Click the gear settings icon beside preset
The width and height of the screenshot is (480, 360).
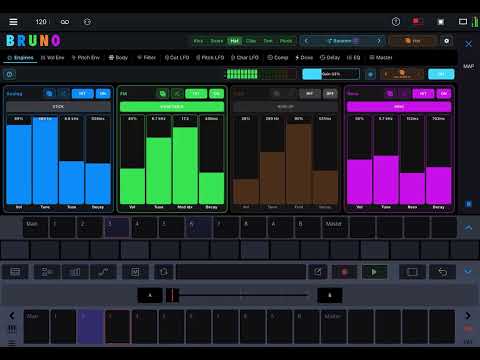click(446, 41)
